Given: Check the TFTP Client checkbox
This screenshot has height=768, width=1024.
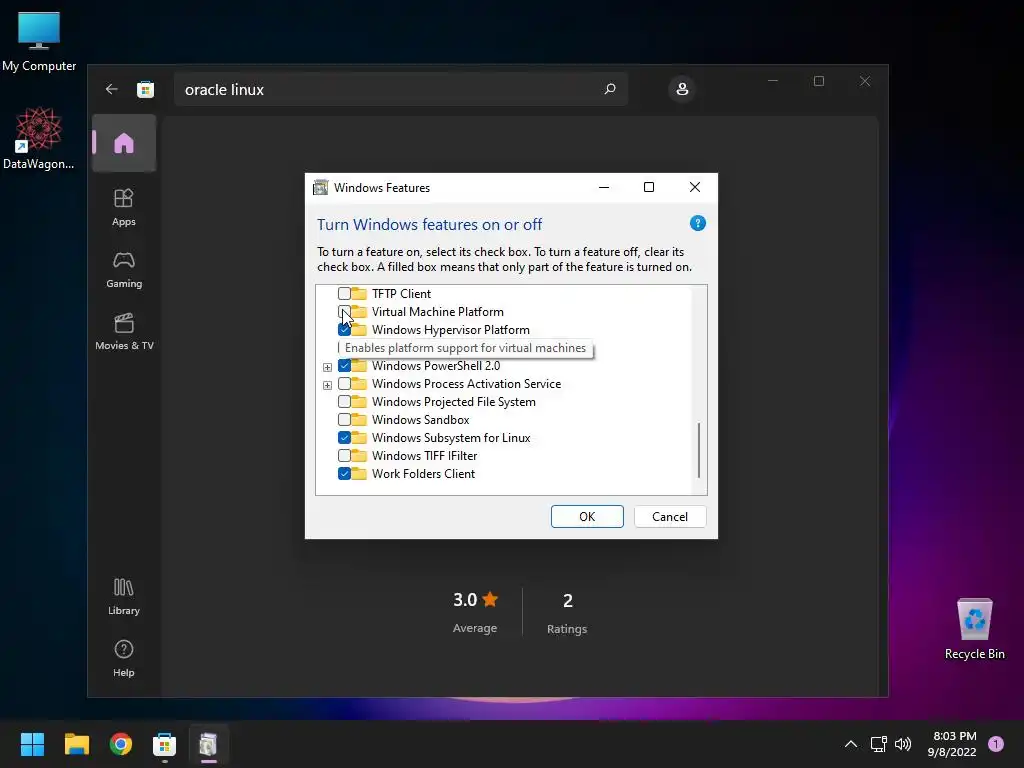Looking at the screenshot, I should point(344,293).
